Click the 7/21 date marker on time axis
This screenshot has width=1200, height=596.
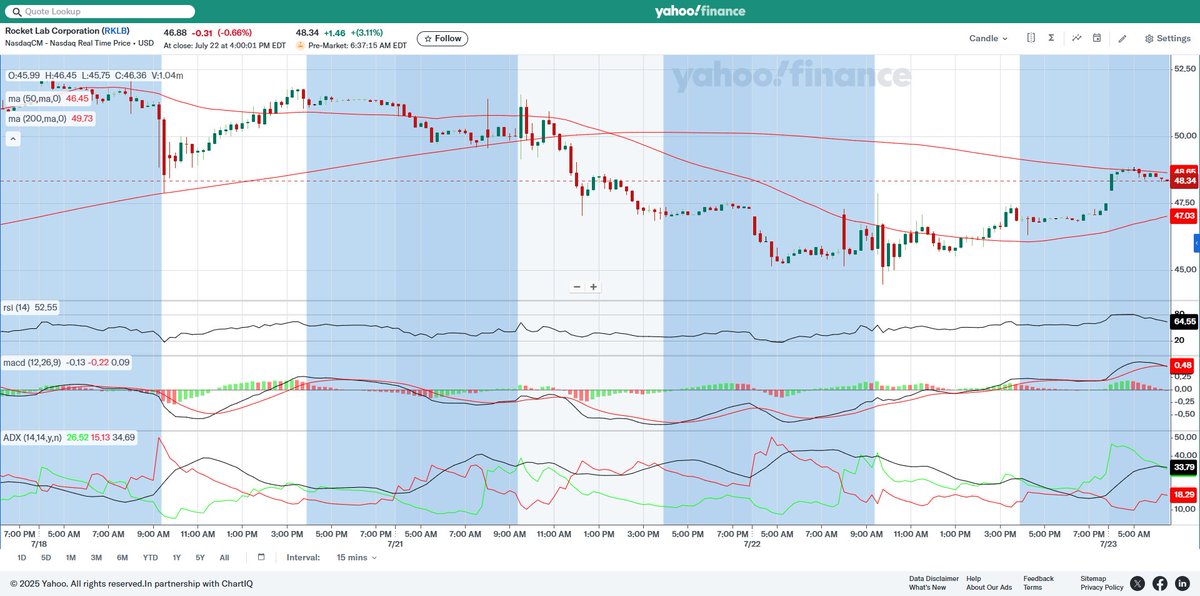coord(395,543)
